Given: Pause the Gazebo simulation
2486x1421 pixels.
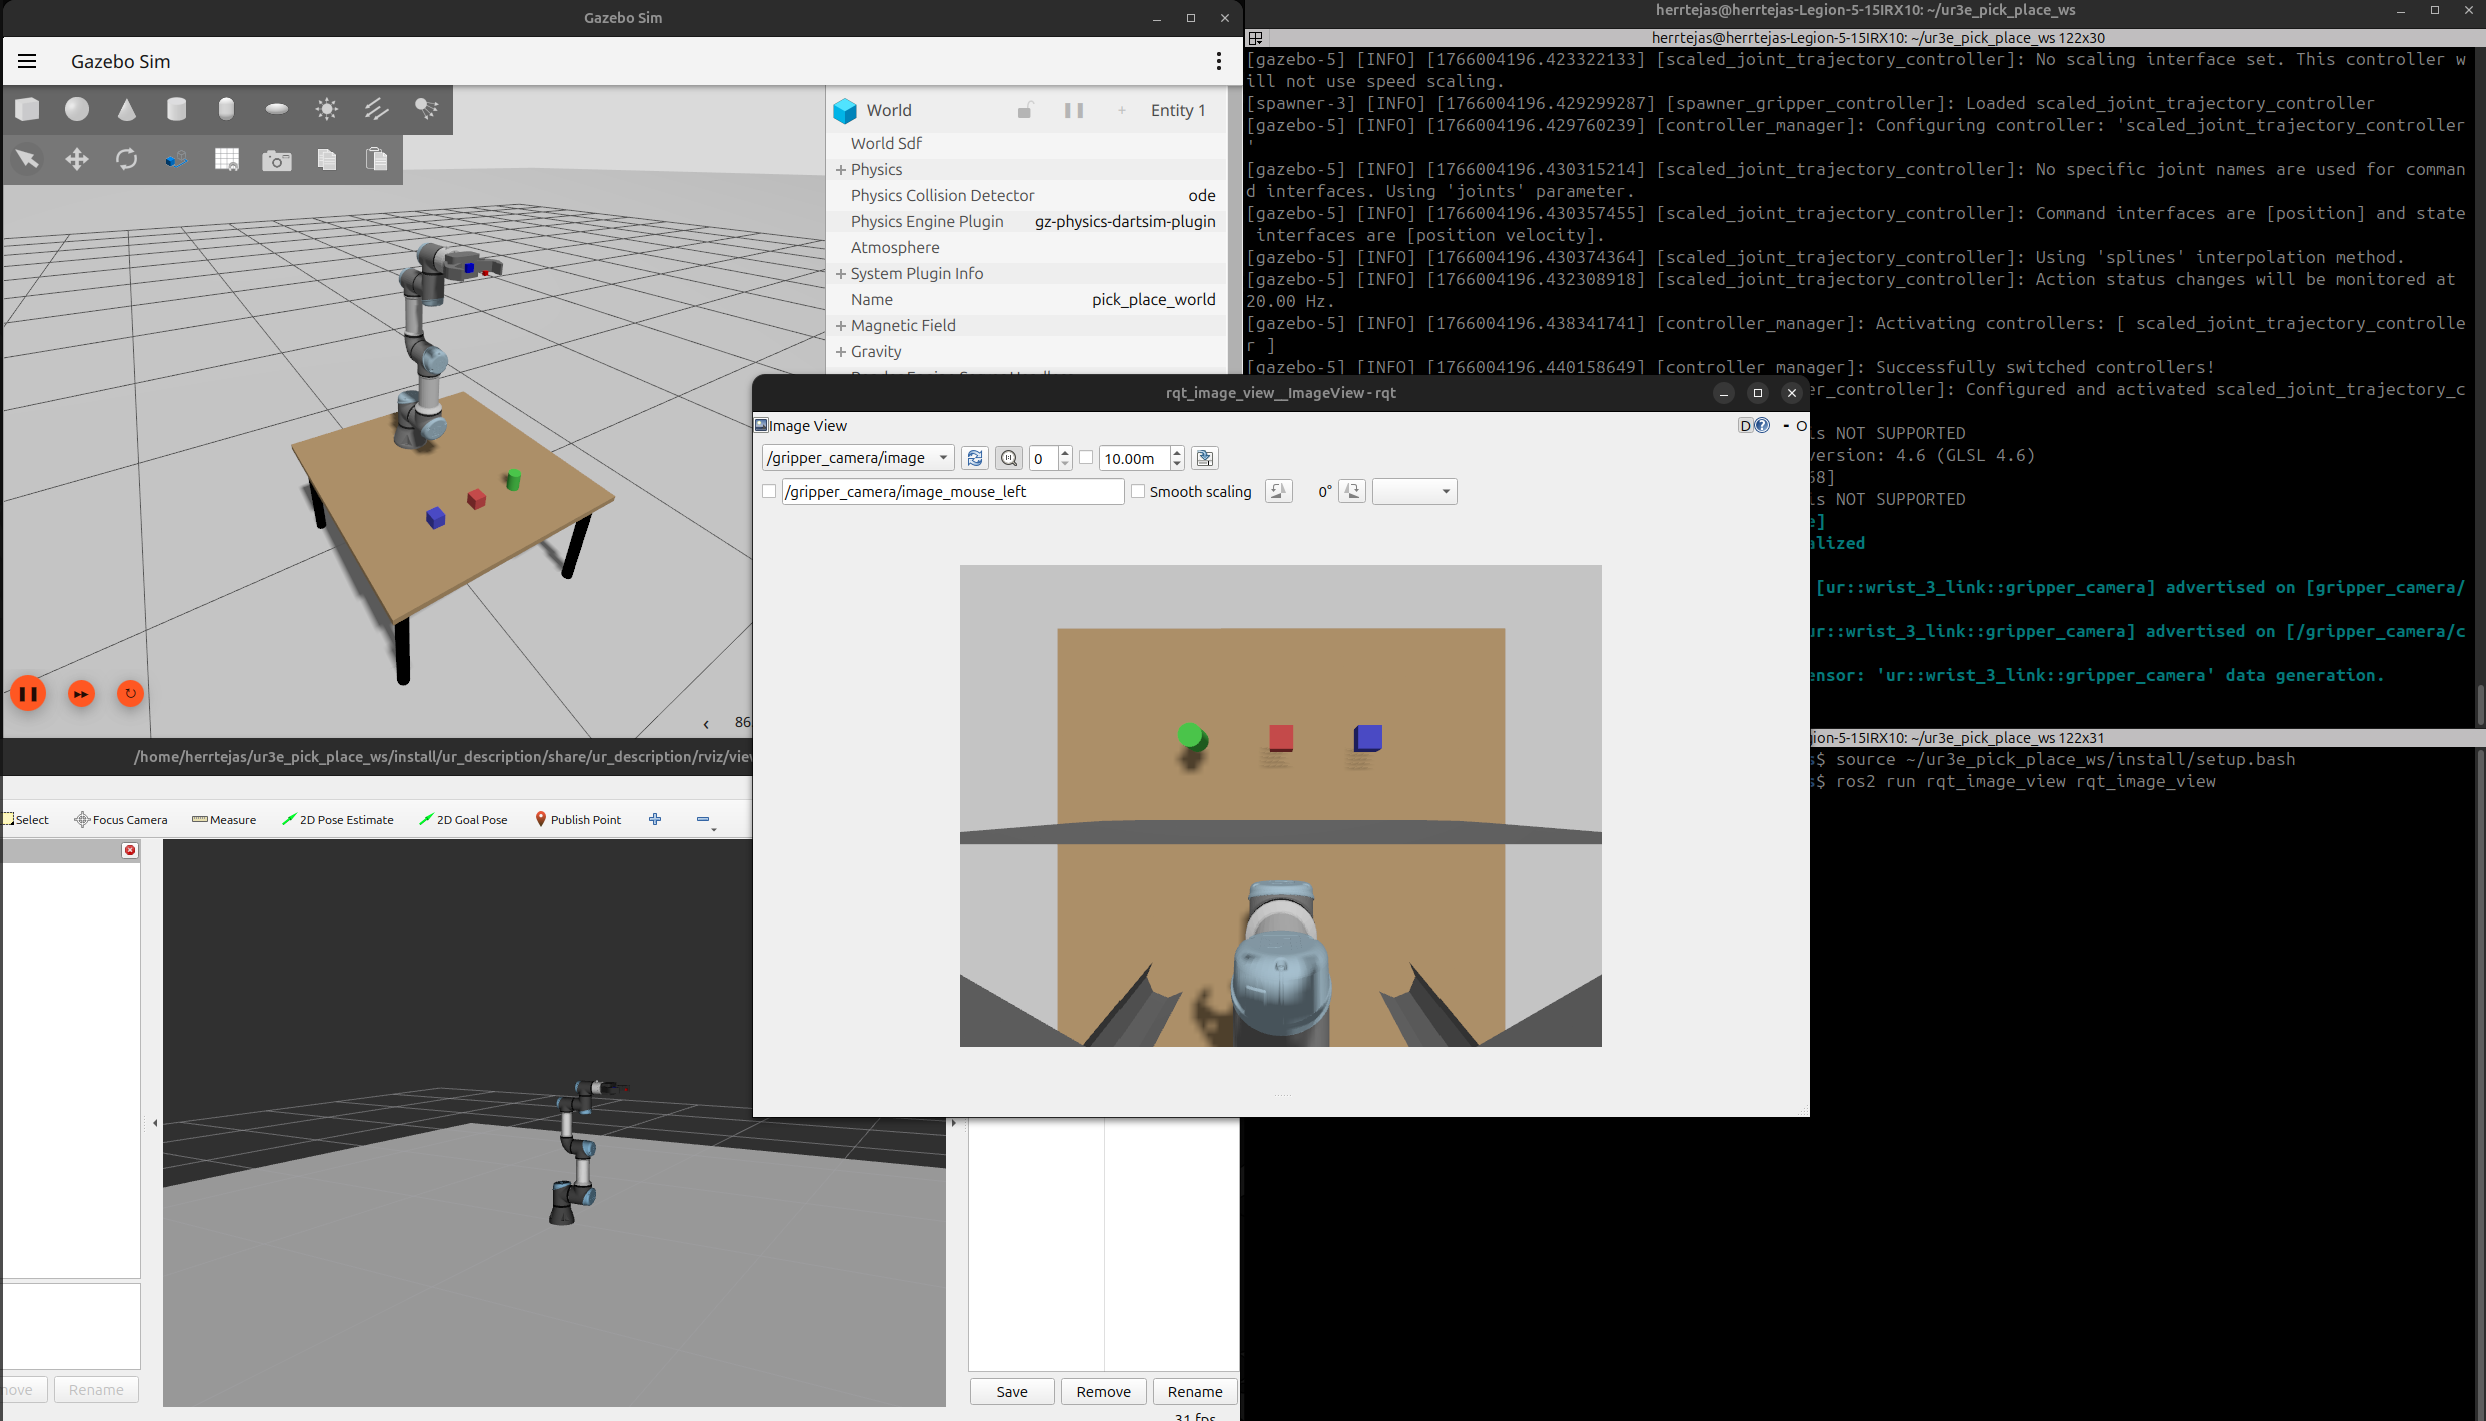Looking at the screenshot, I should [x=28, y=693].
